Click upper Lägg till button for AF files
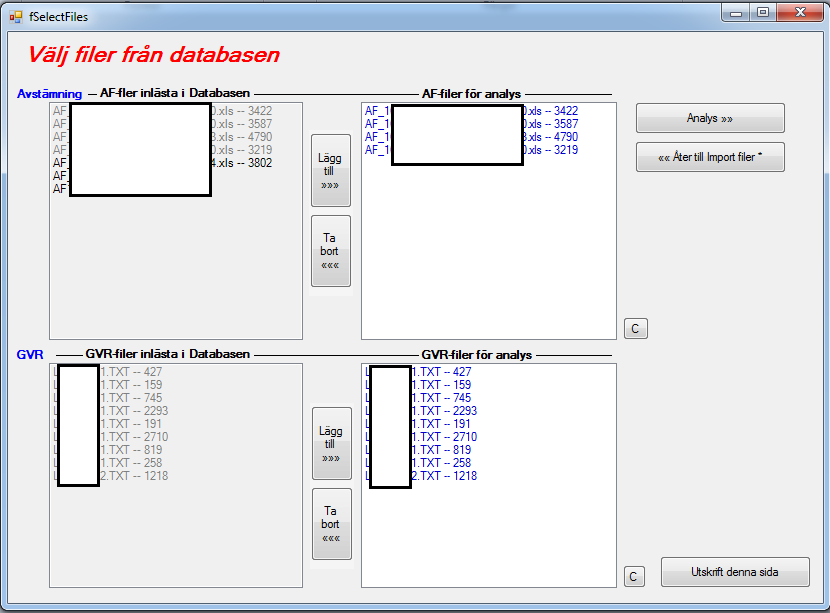830x613 pixels. coord(330,171)
